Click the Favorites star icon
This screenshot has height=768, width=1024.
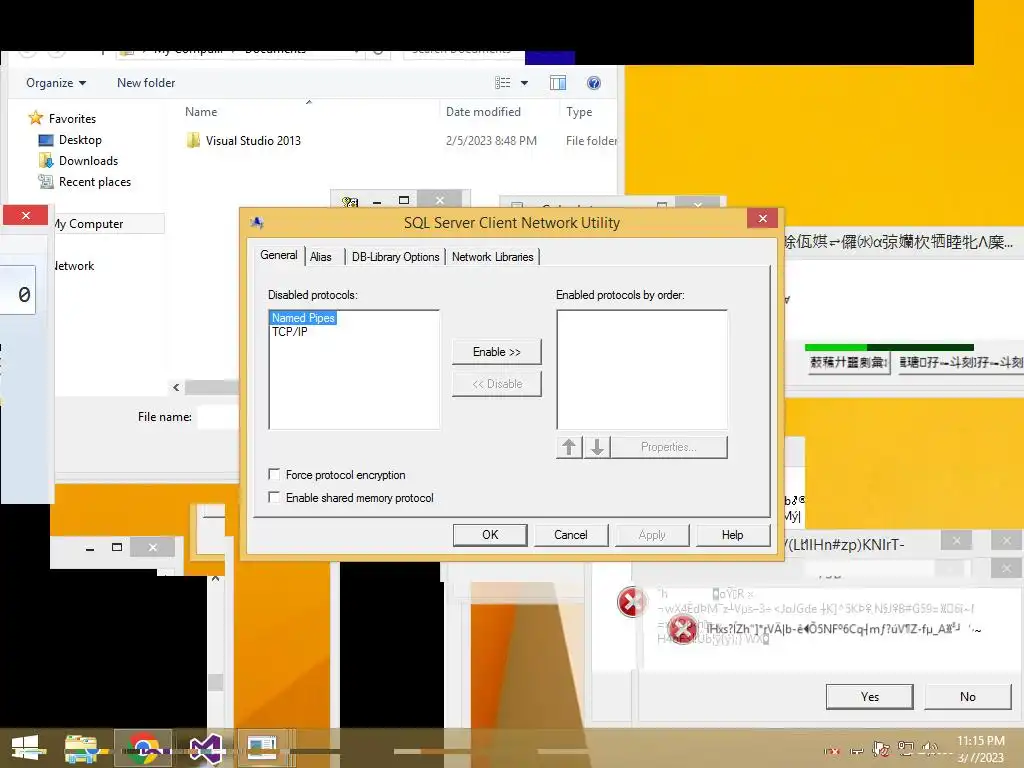(35, 118)
